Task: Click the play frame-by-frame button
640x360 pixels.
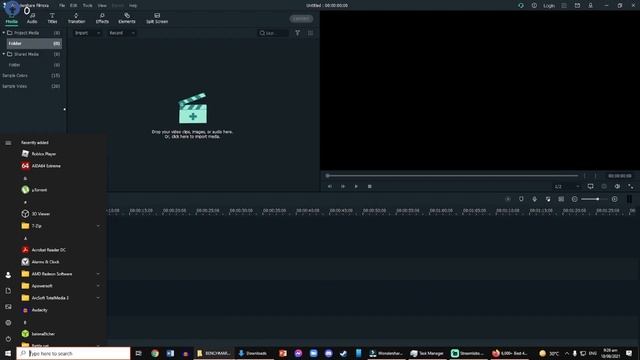Action: click(x=343, y=187)
